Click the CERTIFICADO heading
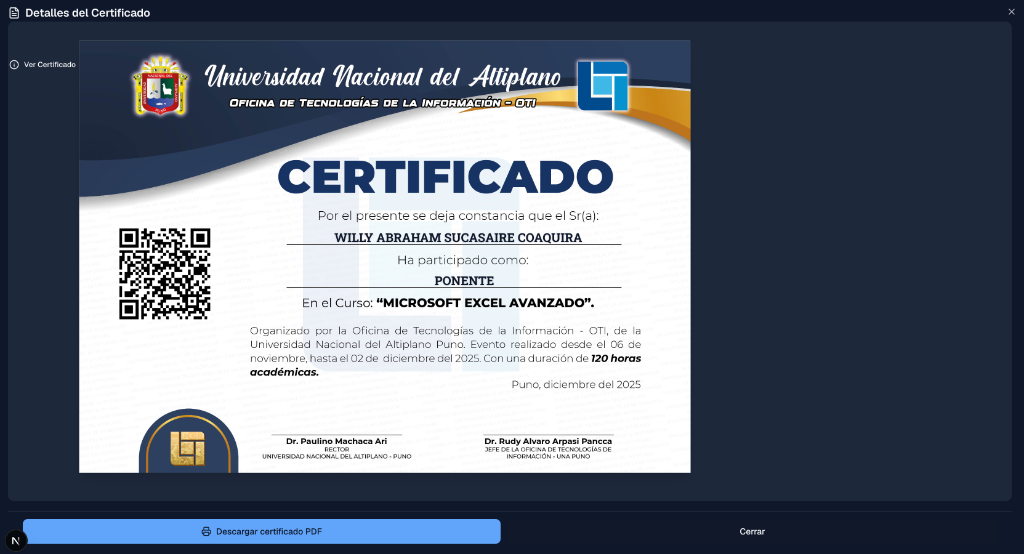 (x=445, y=177)
